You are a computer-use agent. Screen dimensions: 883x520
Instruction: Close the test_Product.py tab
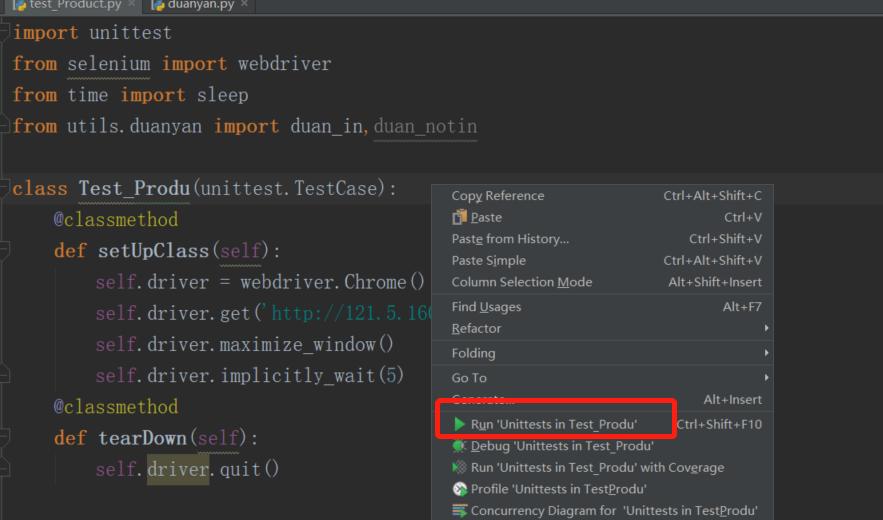(131, 4)
